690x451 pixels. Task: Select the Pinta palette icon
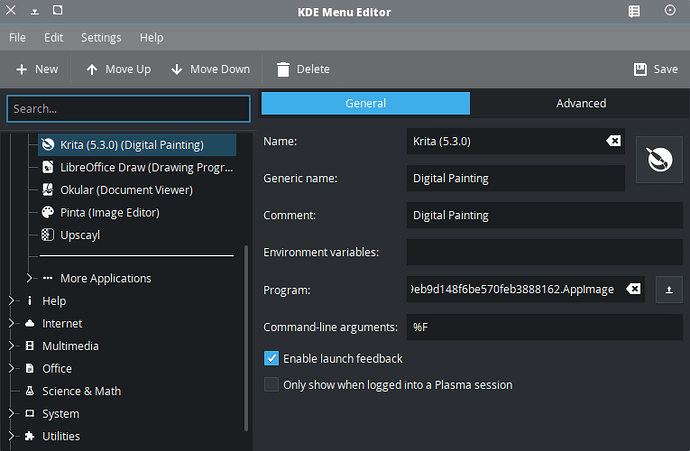coord(48,213)
